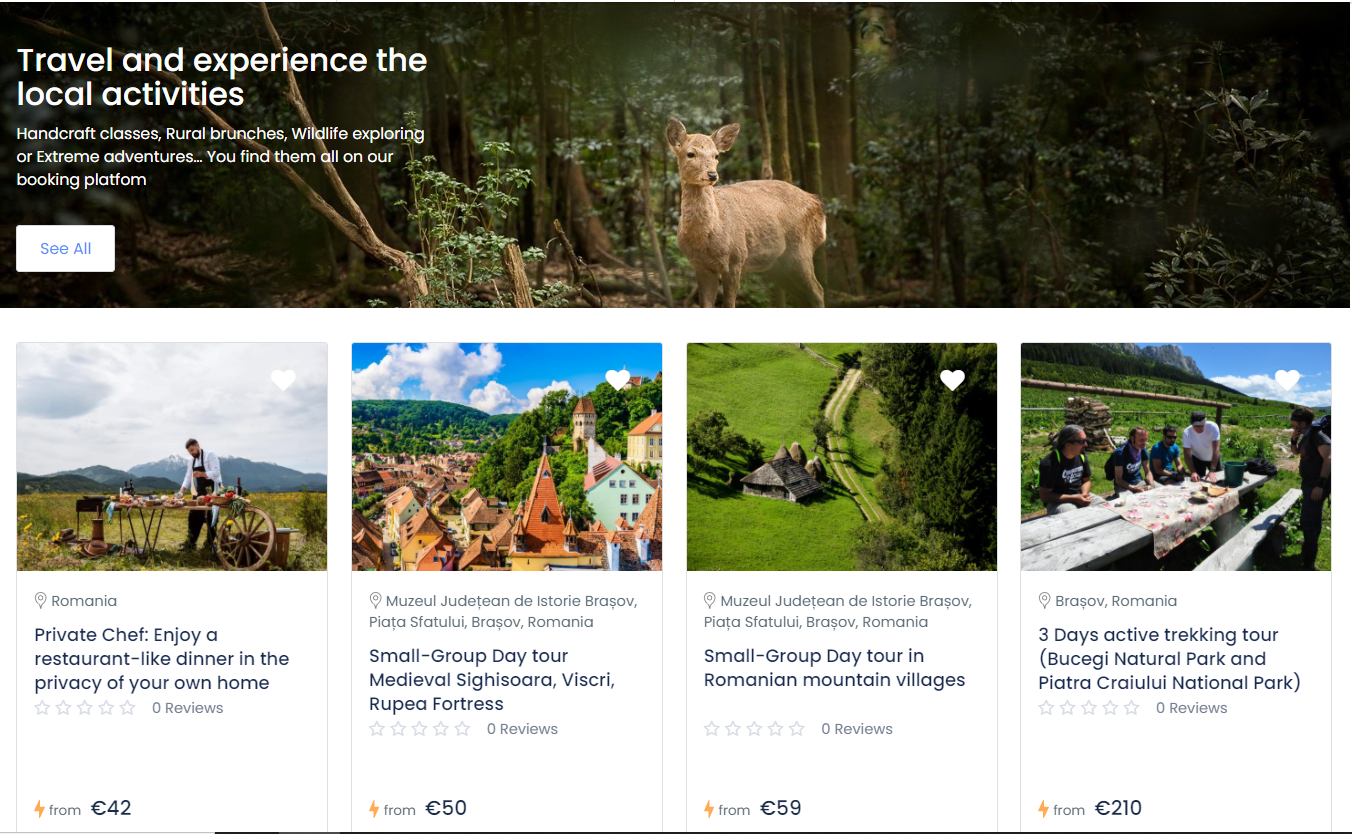The width and height of the screenshot is (1352, 834).
Task: Click location pin icon beside Brașov, Romania
Action: point(1045,600)
